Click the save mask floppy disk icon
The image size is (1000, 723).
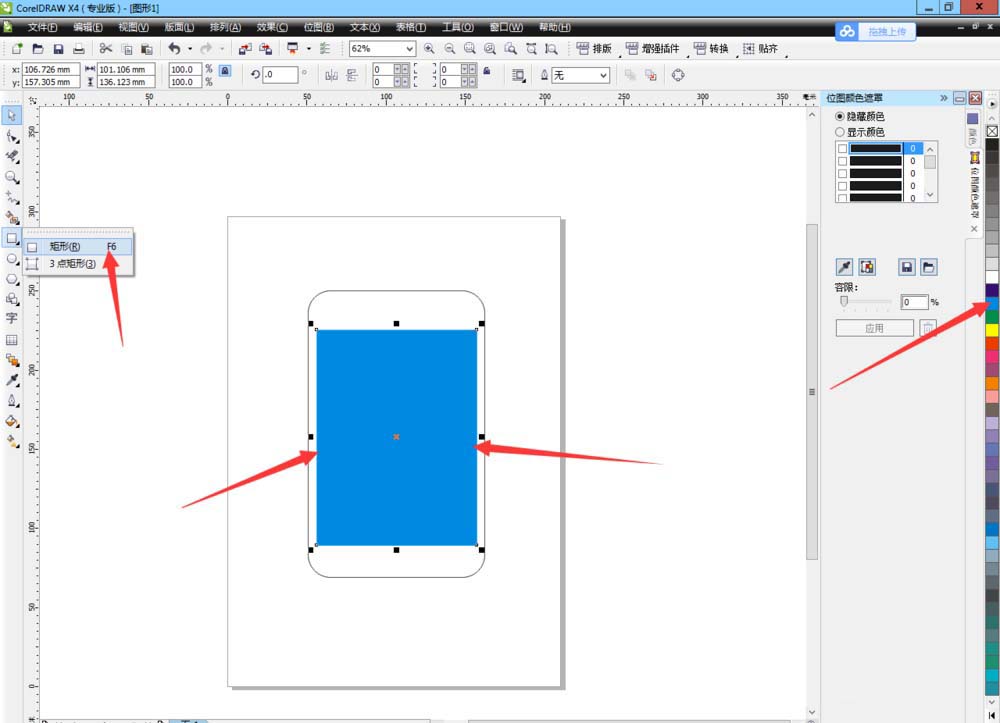click(907, 267)
